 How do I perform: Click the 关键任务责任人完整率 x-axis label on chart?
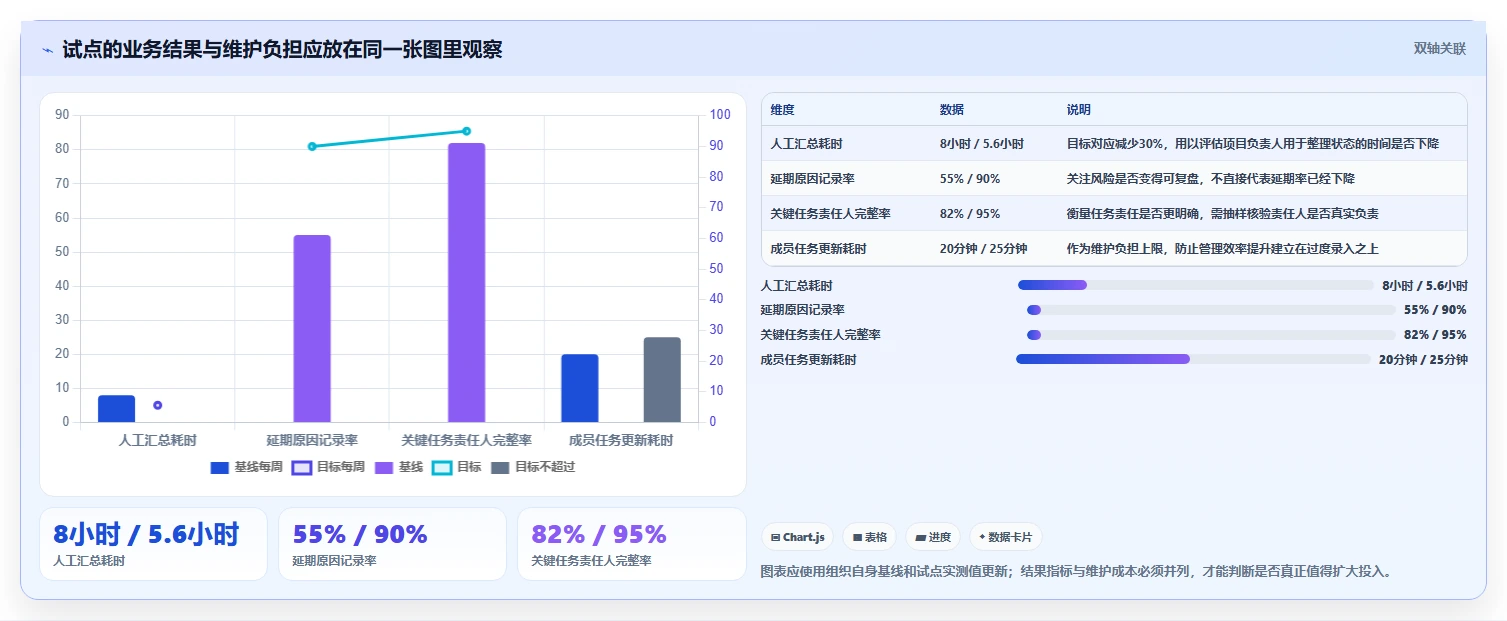(466, 440)
